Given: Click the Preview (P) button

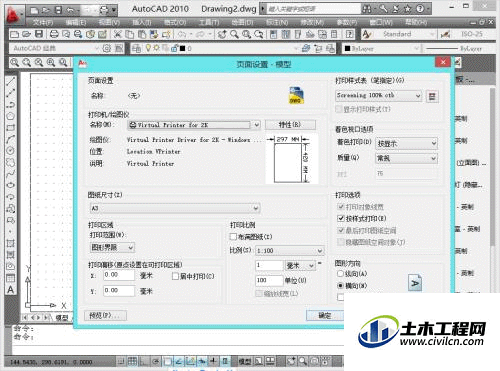Looking at the screenshot, I should (x=105, y=315).
